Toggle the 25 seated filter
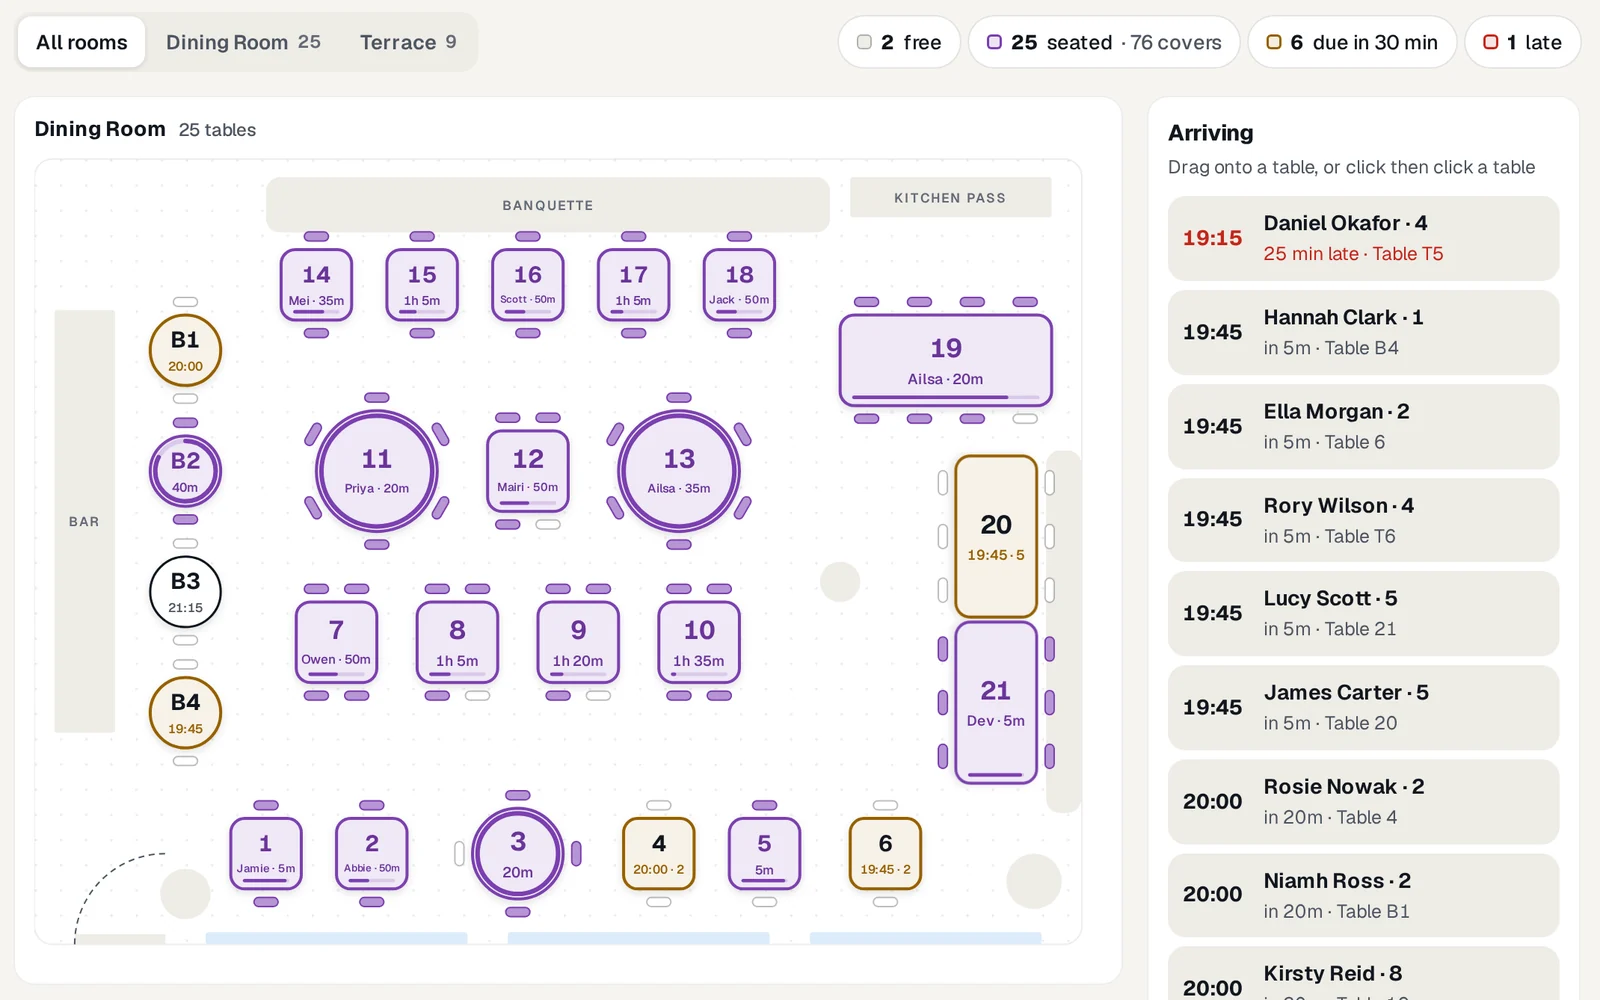 pos(1104,42)
